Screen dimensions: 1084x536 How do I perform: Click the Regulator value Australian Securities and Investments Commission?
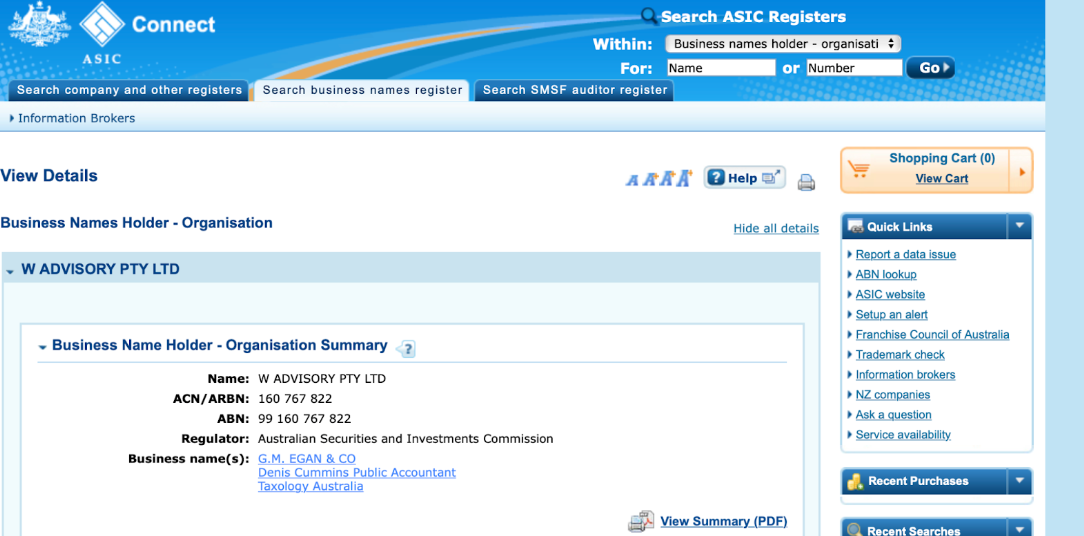coord(406,439)
